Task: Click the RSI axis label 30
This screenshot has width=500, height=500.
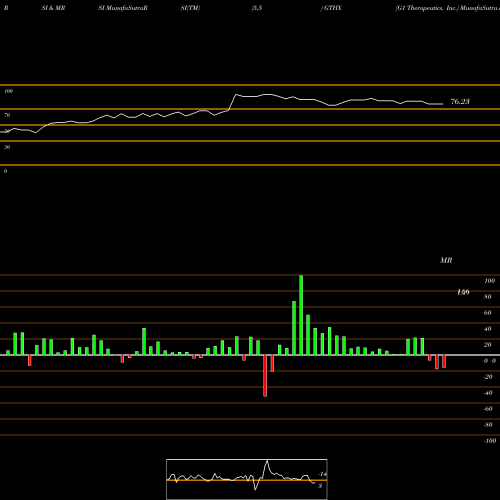Action: [x=7, y=147]
